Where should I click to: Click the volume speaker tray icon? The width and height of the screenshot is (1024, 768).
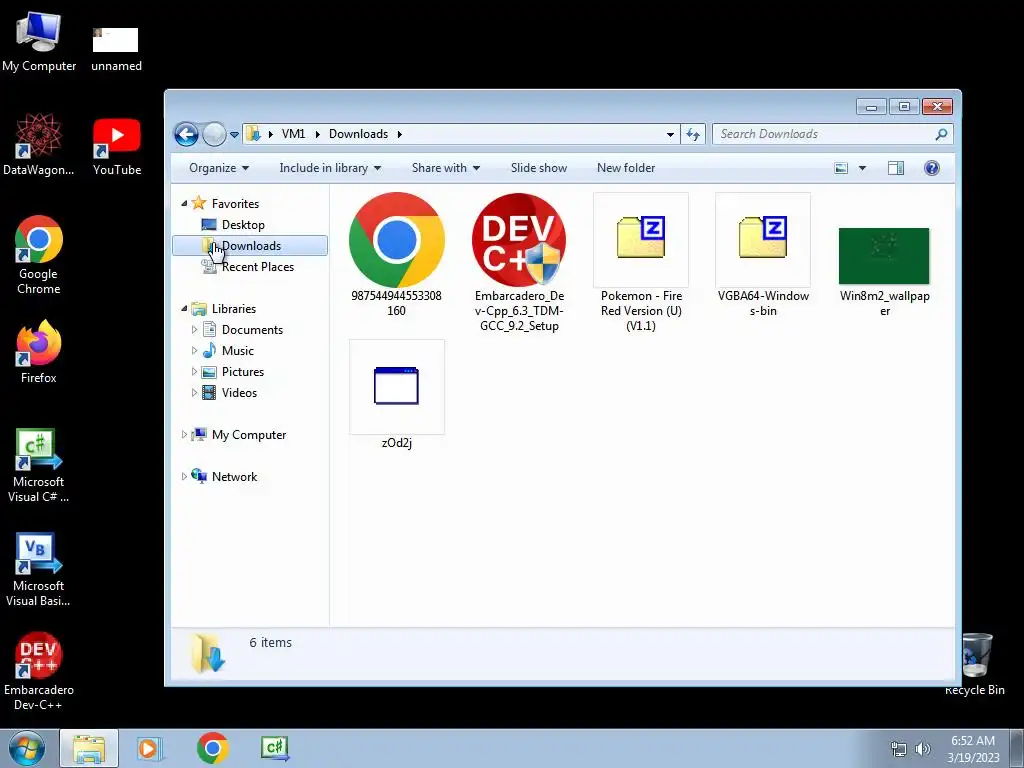tap(923, 749)
